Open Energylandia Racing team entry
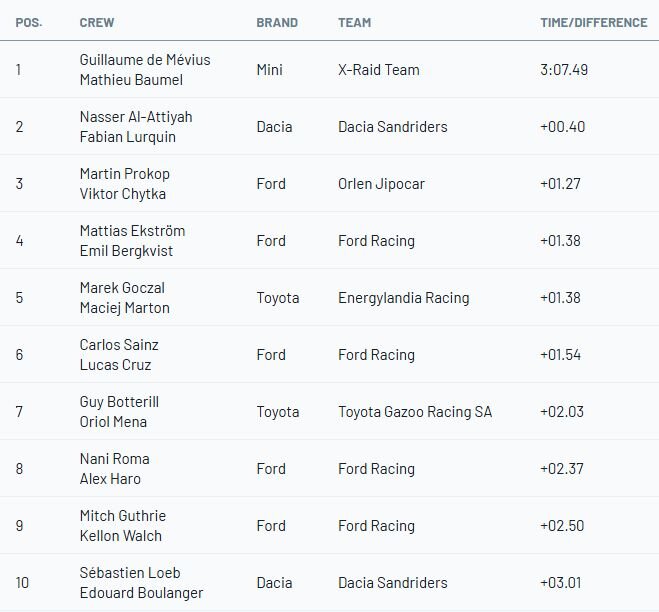Viewport: 659px width, 612px height. click(403, 298)
